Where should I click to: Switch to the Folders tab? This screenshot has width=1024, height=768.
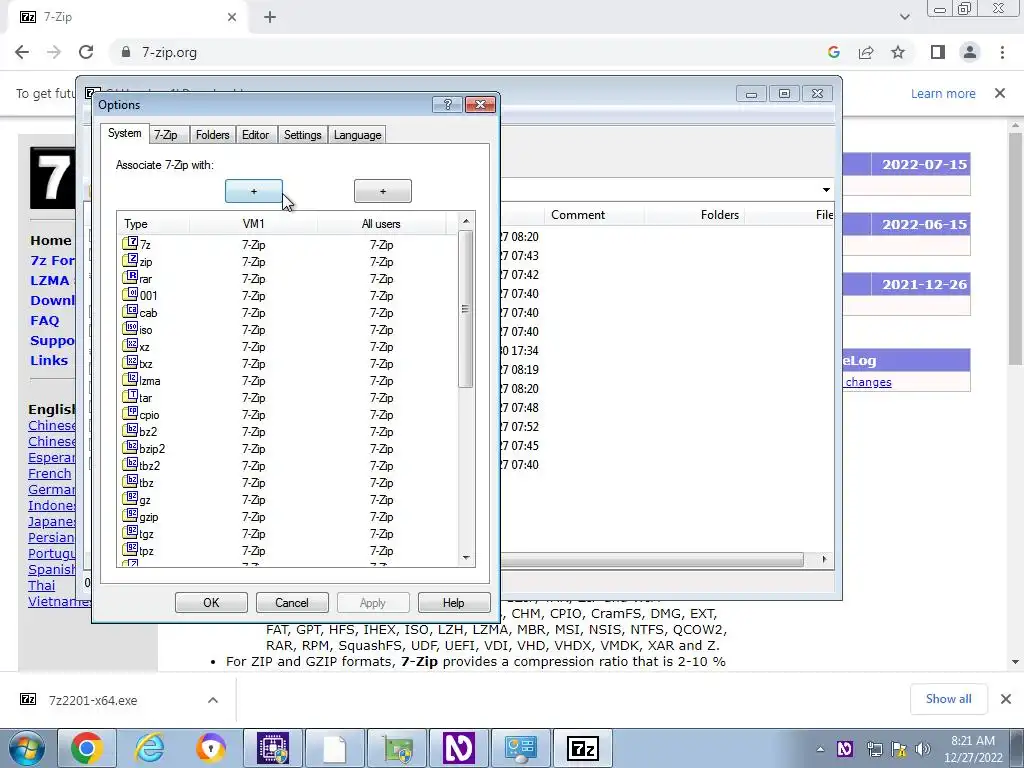(x=212, y=135)
